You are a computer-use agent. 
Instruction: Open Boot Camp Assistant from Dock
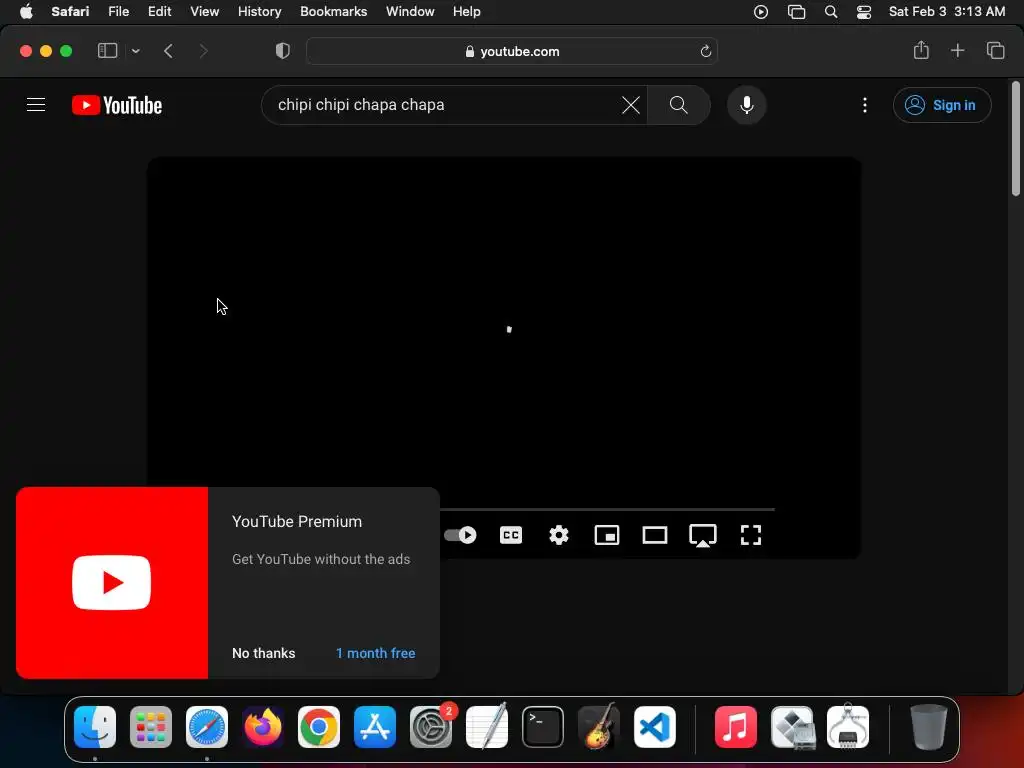coord(792,727)
